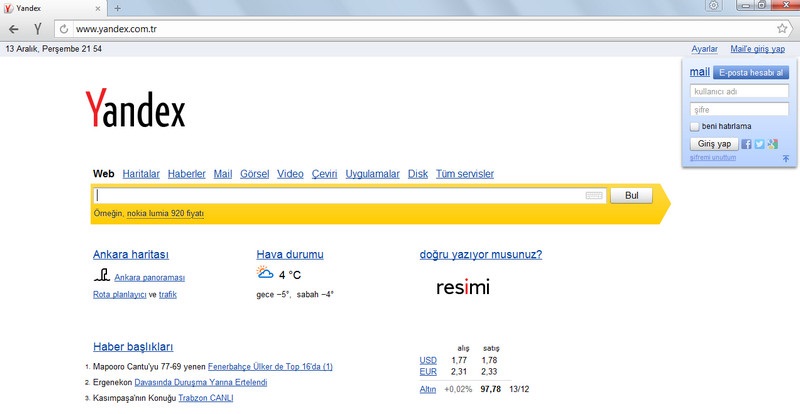The height and width of the screenshot is (414, 800).
Task: Open the Çeviri service tab
Action: 324,174
